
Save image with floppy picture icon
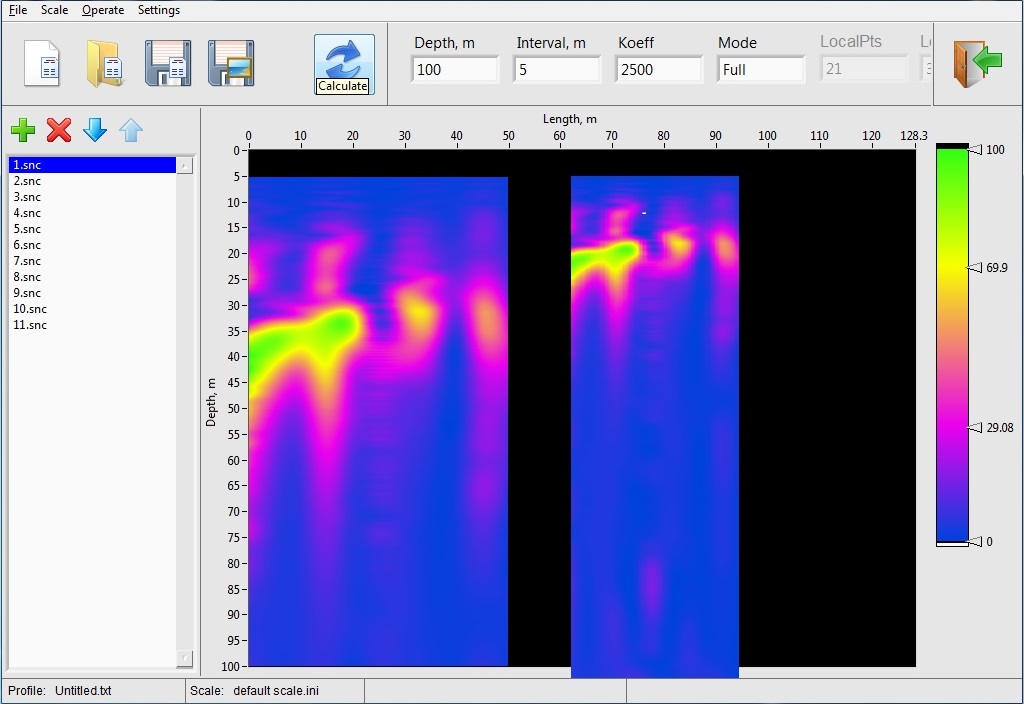click(231, 63)
